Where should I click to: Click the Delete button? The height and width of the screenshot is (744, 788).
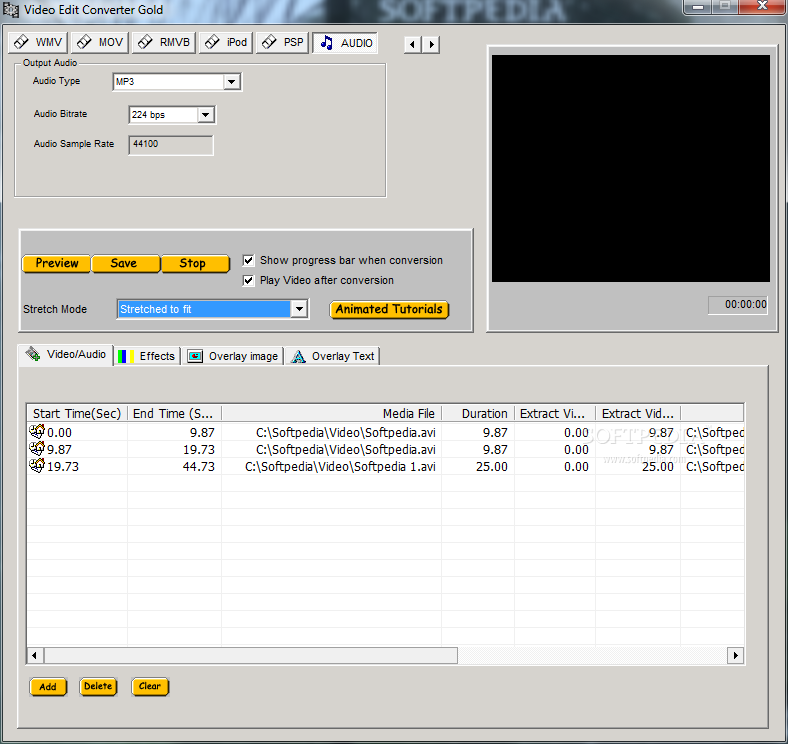[98, 686]
